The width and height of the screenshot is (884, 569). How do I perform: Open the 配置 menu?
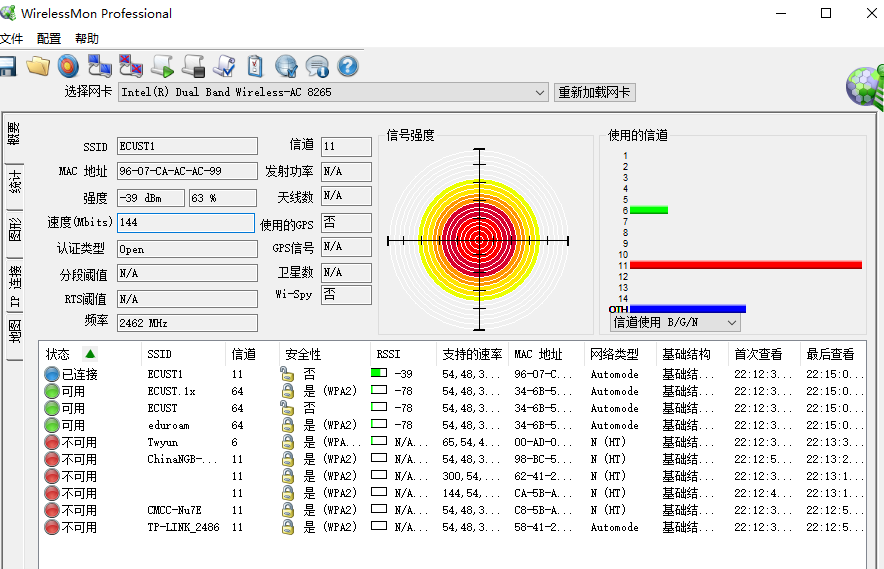point(48,38)
